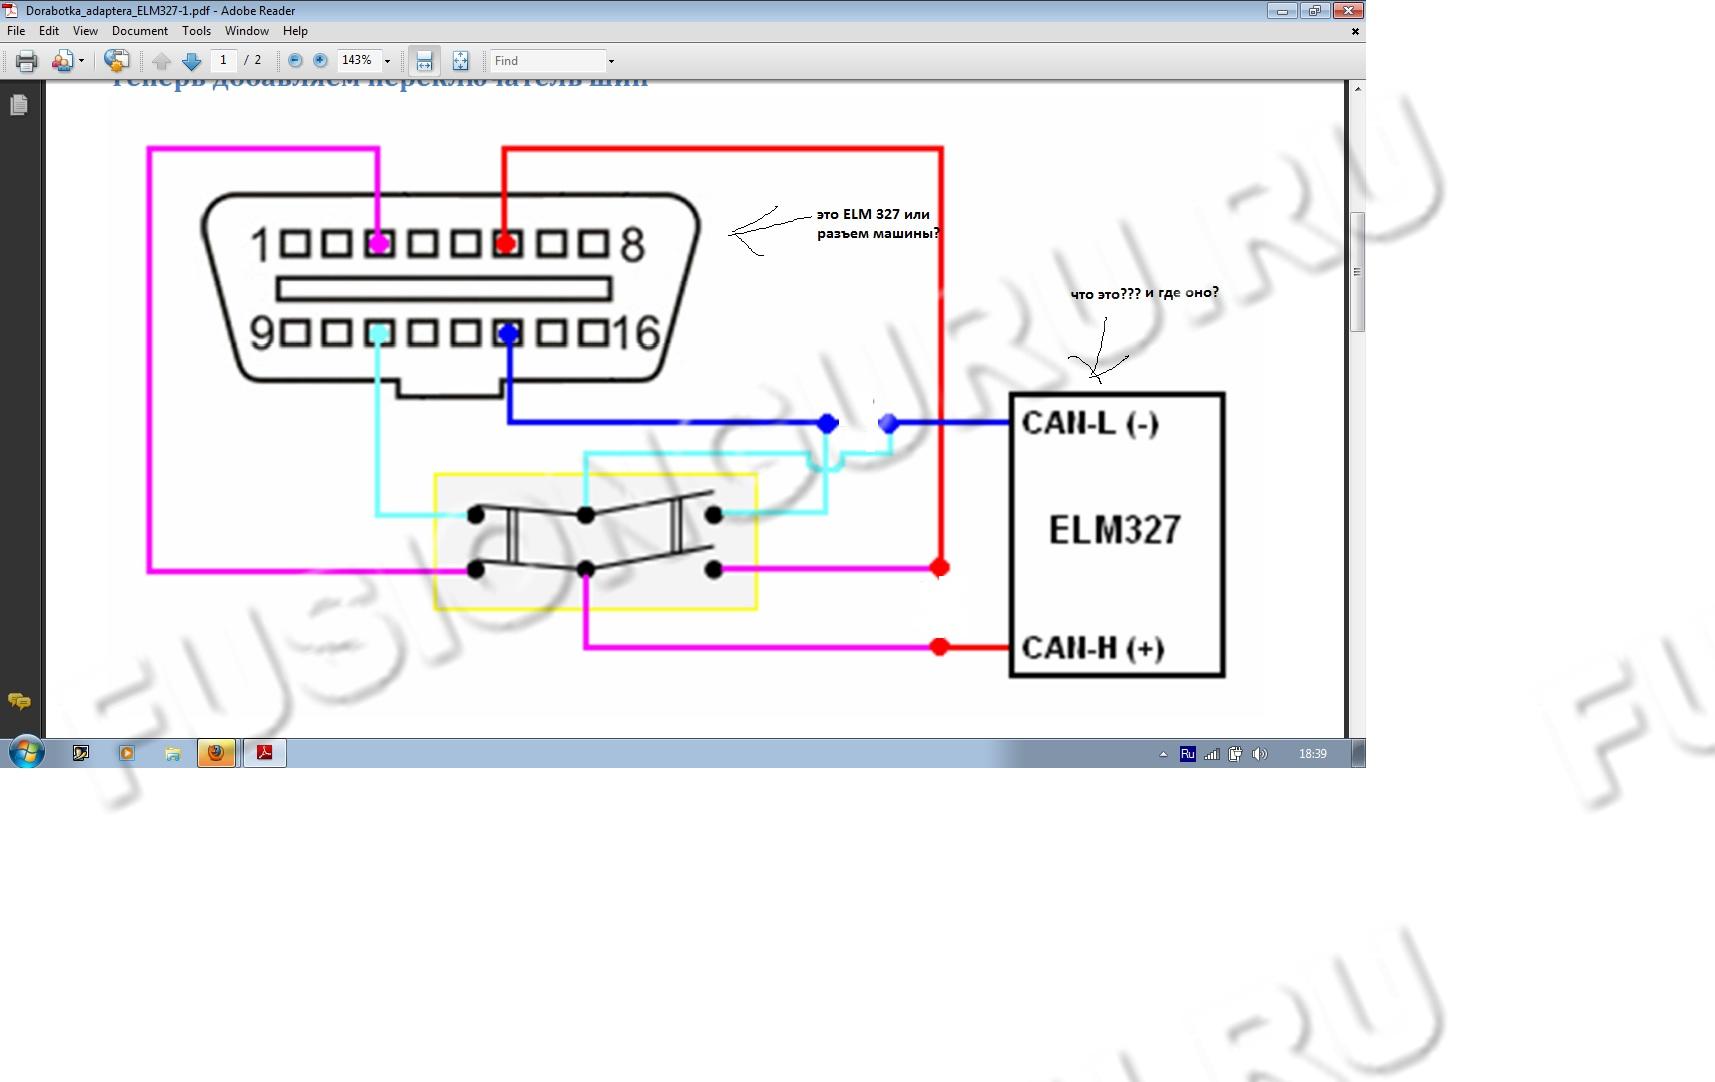This screenshot has height=1082, width=1715.
Task: Click the Adobe Reader title bar icon
Action: click(x=11, y=11)
